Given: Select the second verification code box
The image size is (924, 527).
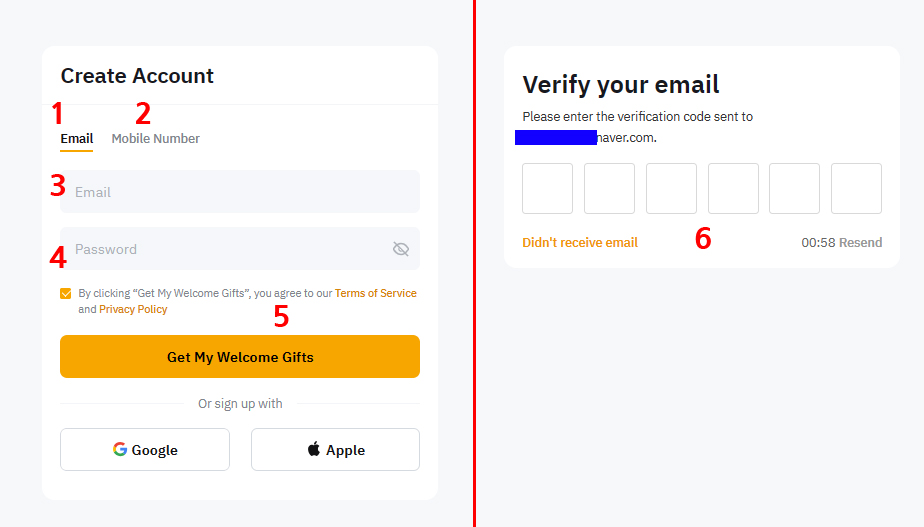Looking at the screenshot, I should [x=609, y=189].
